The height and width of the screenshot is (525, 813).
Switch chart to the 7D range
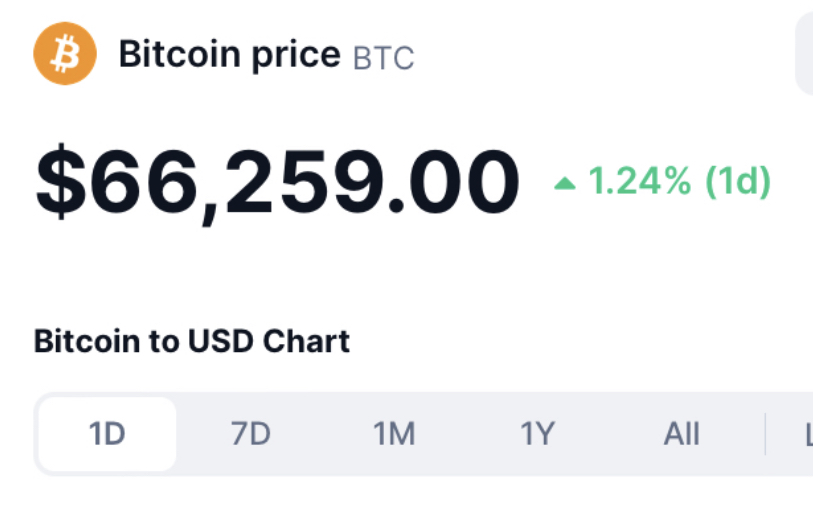click(250, 434)
